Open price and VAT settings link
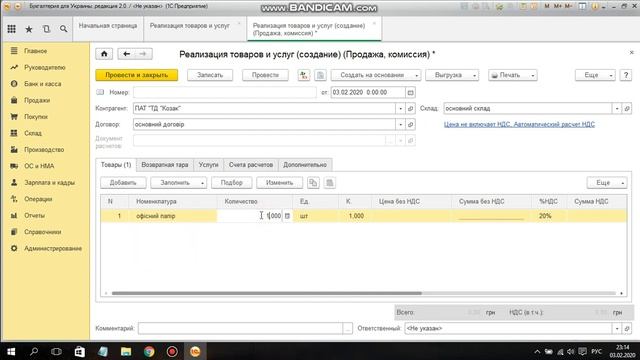 519,124
